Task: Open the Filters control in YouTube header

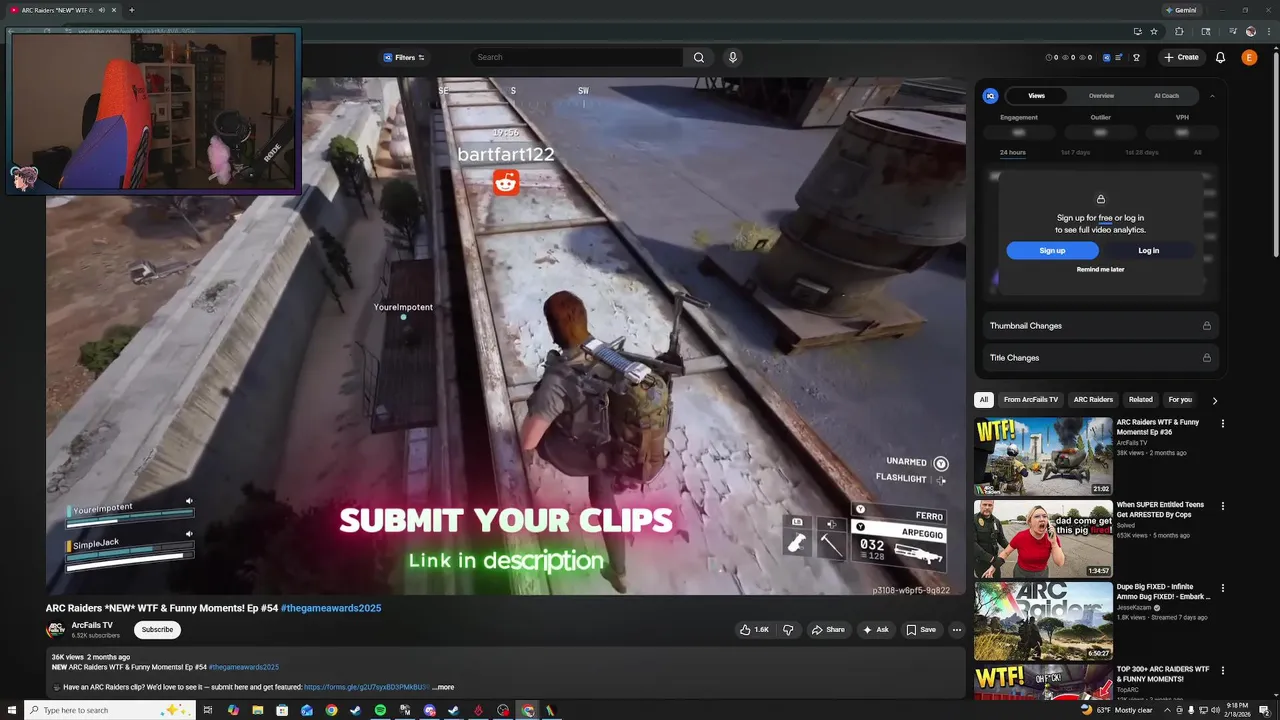Action: pyautogui.click(x=404, y=57)
